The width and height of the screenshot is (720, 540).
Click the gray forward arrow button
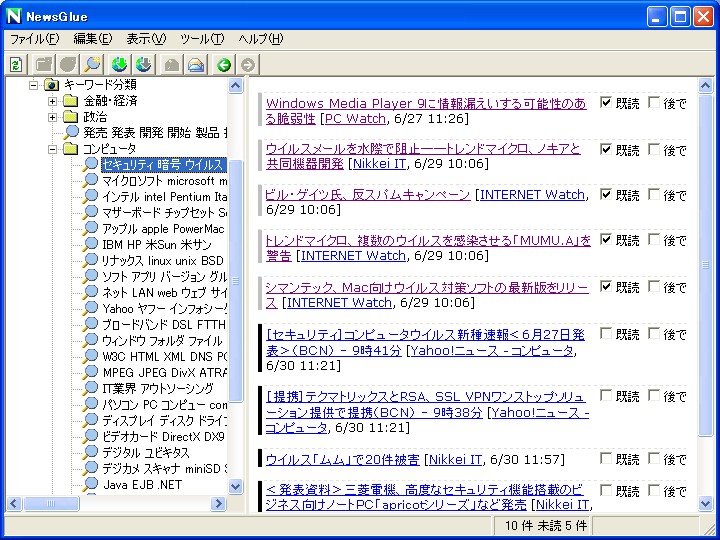pyautogui.click(x=248, y=64)
